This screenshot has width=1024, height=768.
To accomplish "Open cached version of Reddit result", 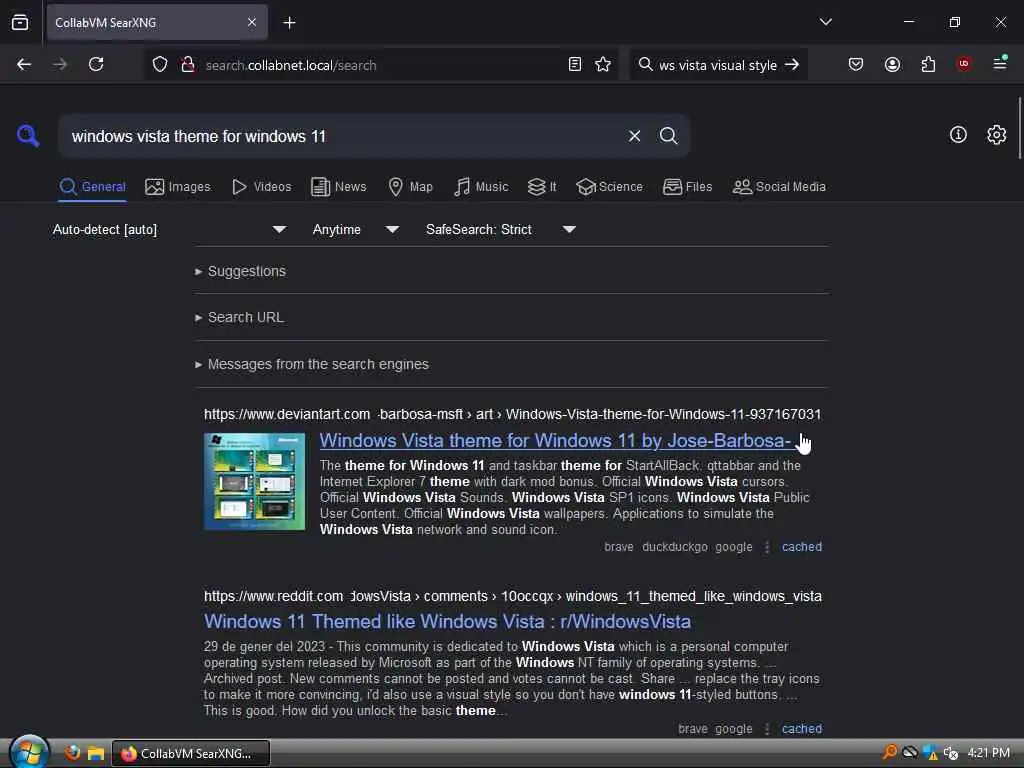I will (802, 729).
